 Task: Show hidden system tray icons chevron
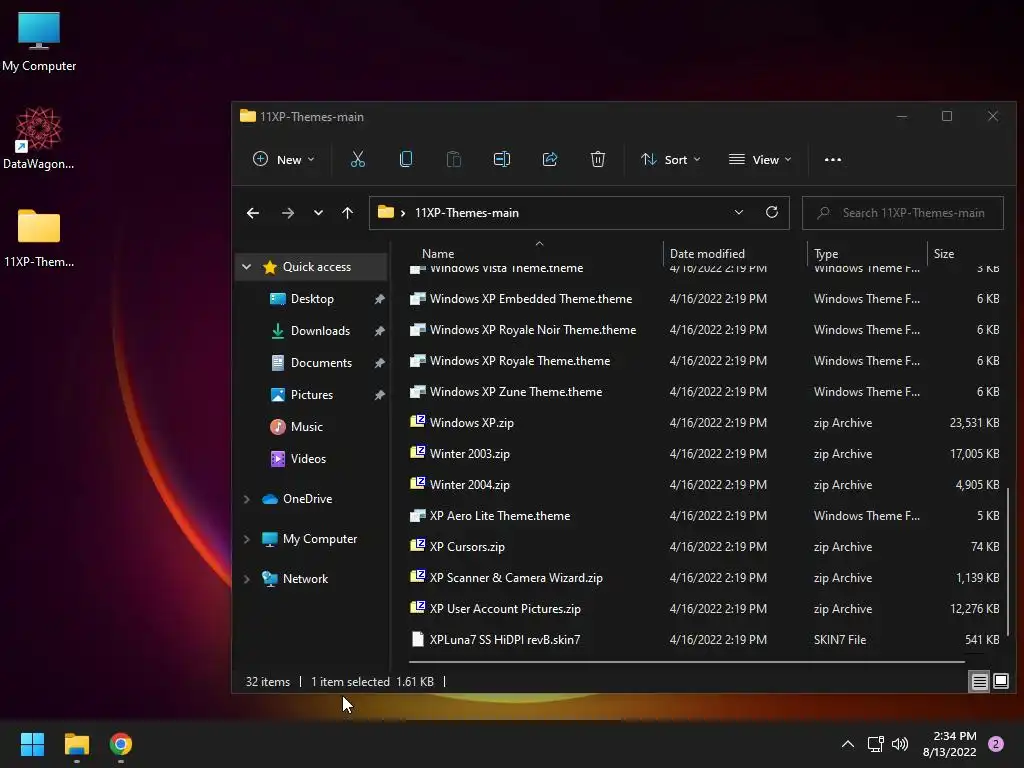pos(848,744)
